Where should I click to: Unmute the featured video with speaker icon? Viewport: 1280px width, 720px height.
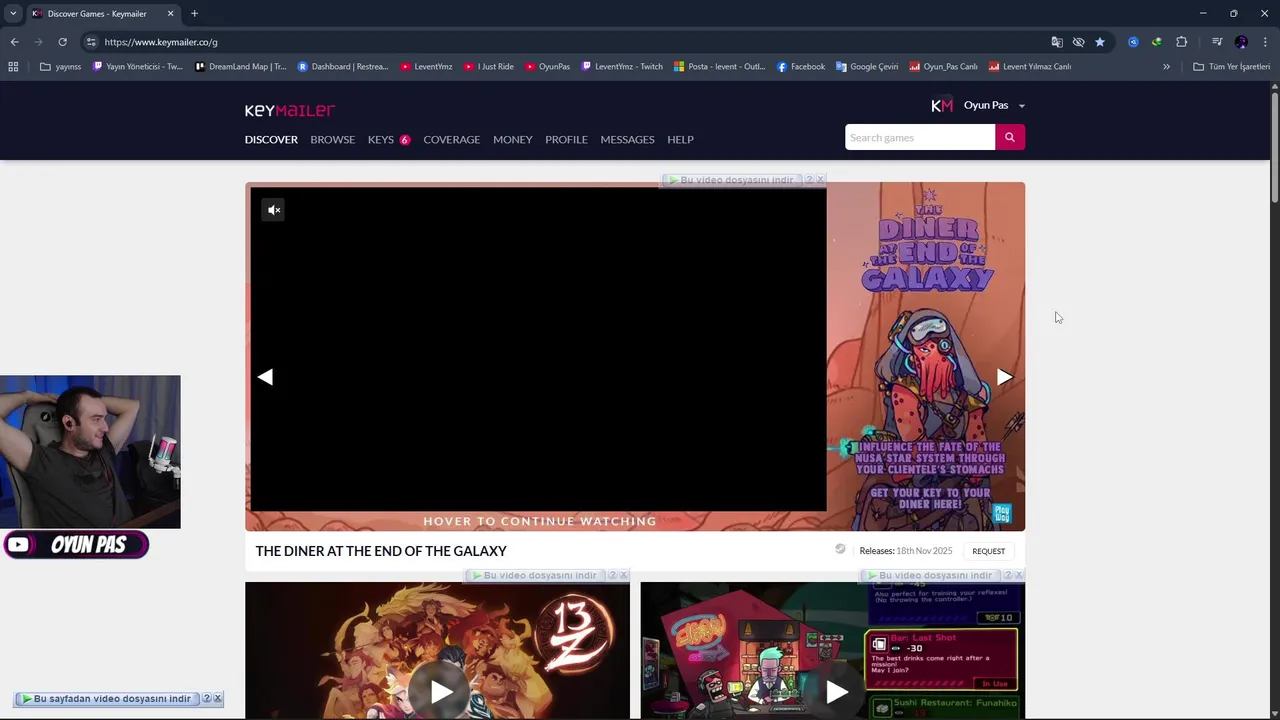[x=274, y=210]
